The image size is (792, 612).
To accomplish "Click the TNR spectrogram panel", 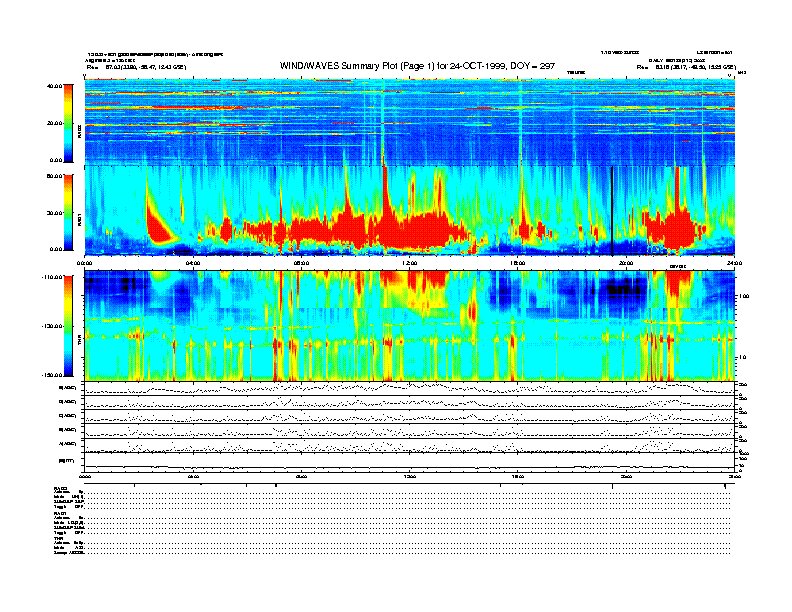I will click(x=410, y=325).
